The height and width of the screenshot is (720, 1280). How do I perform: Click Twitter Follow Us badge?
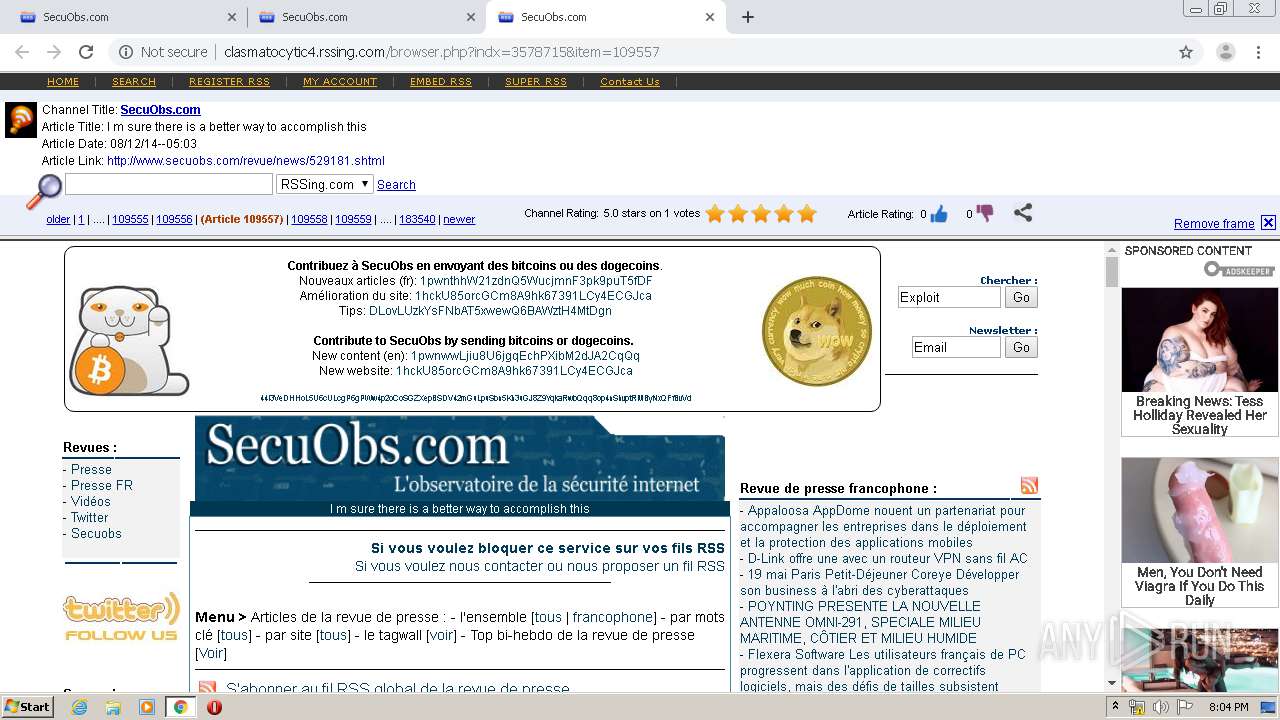(121, 616)
